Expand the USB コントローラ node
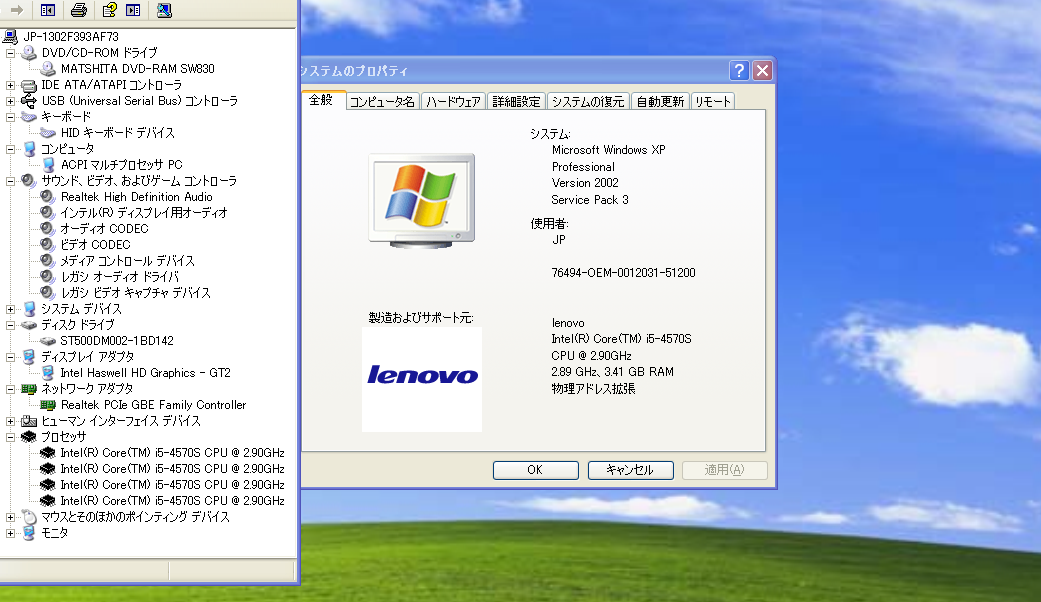This screenshot has height=602, width=1041. tap(10, 101)
